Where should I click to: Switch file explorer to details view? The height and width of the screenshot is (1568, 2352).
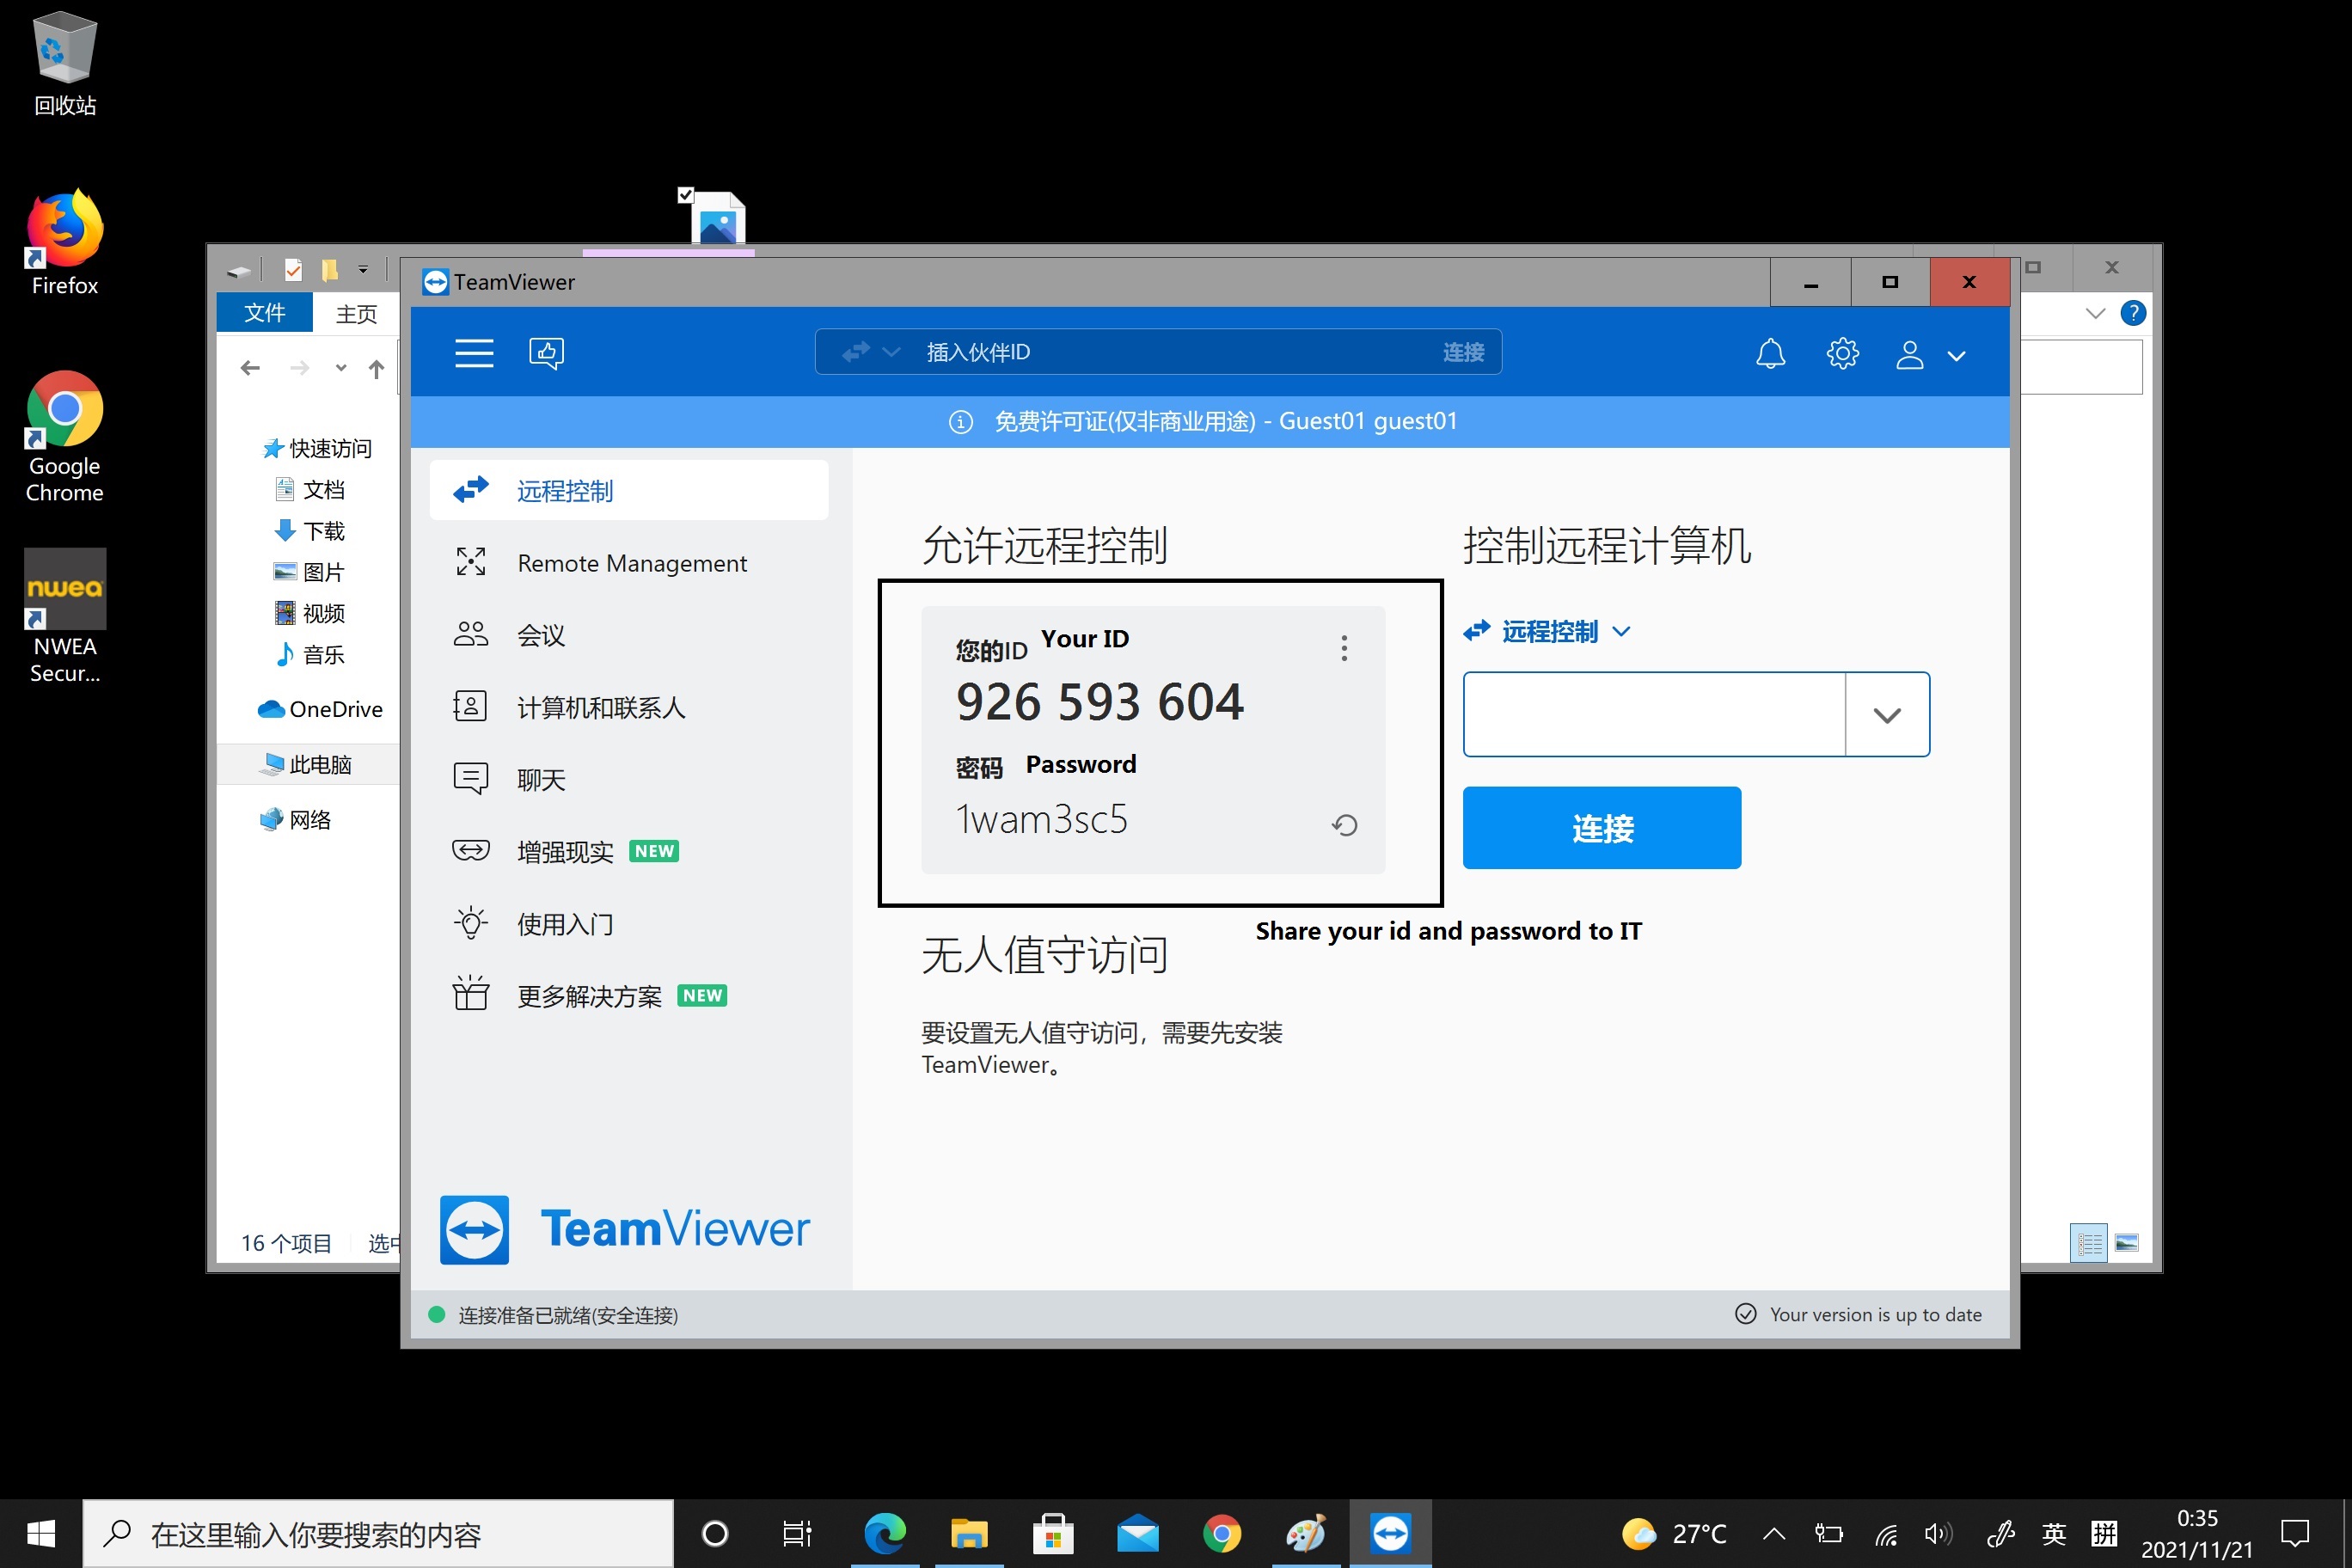[x=2089, y=1243]
